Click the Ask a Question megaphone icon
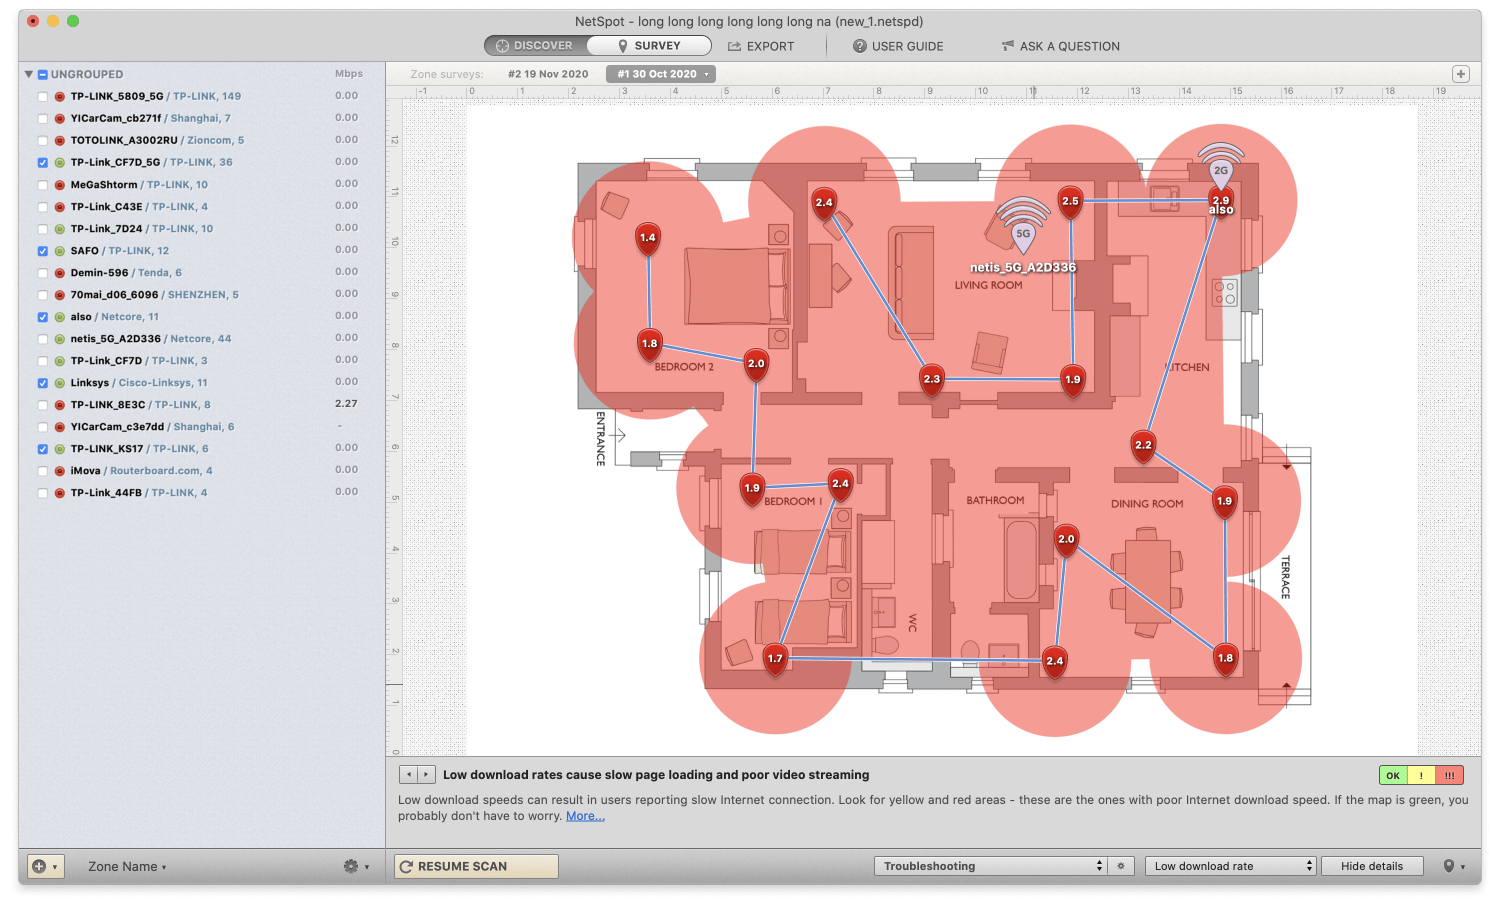 [1008, 46]
